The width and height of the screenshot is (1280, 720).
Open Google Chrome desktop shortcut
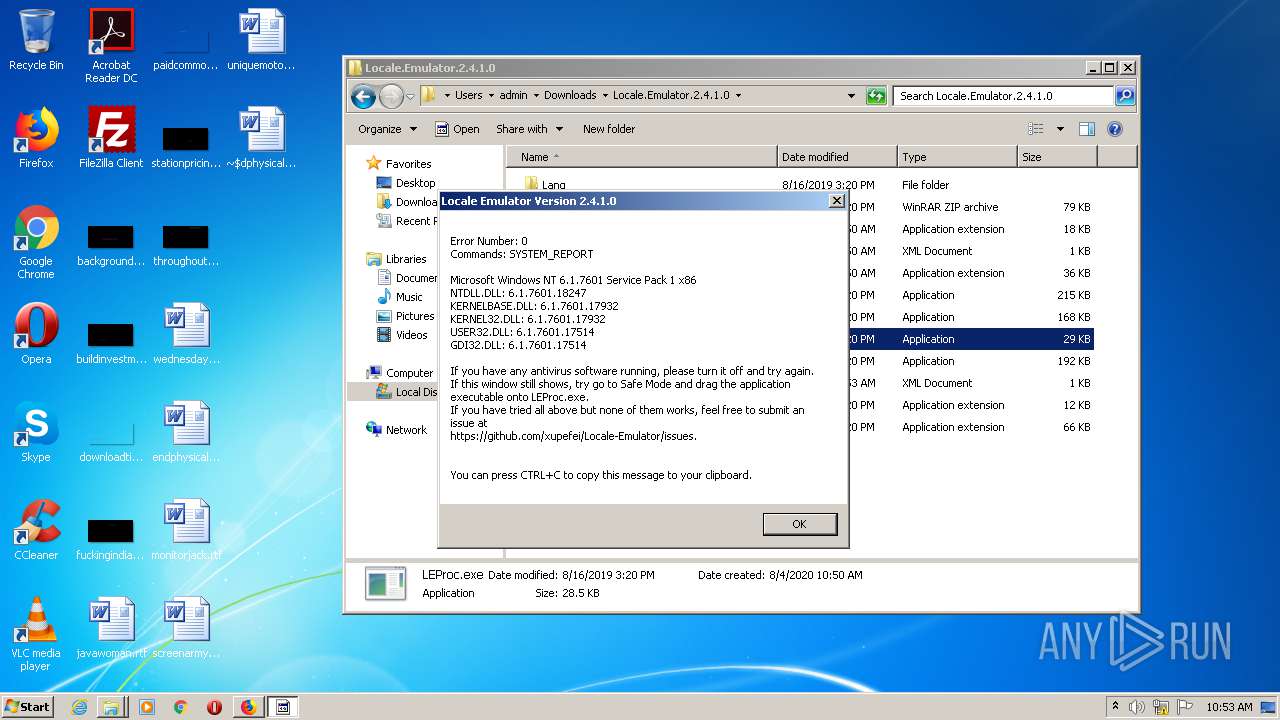click(36, 242)
